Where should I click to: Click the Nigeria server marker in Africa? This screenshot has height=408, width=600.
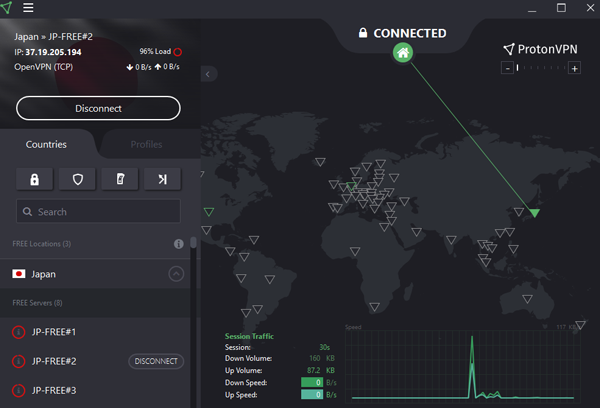(x=355, y=251)
